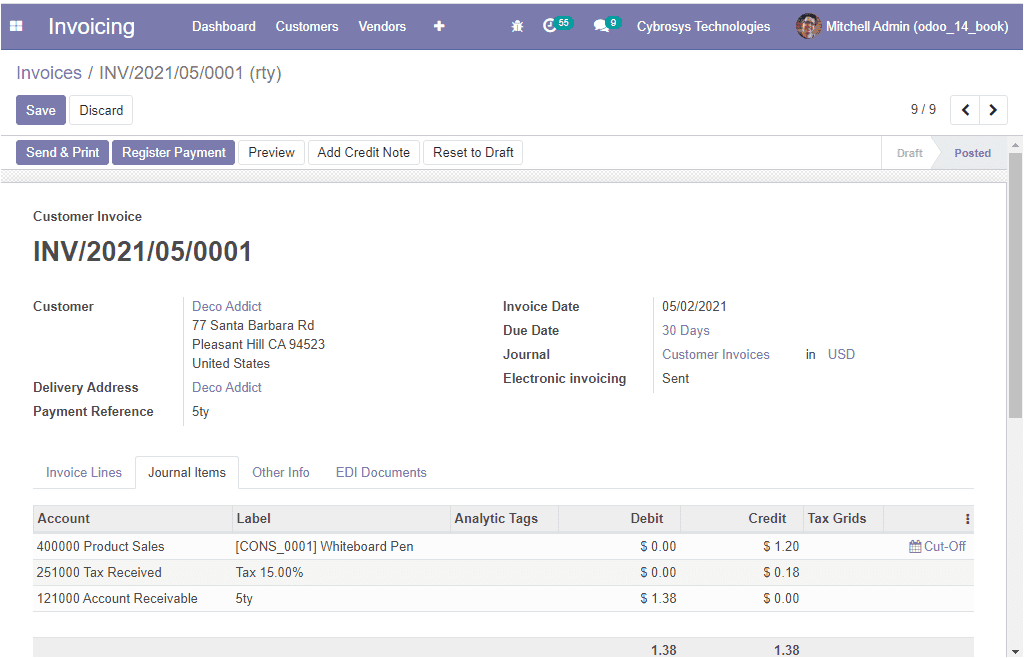Click the Discard button
This screenshot has height=658, width=1024.
click(x=101, y=110)
